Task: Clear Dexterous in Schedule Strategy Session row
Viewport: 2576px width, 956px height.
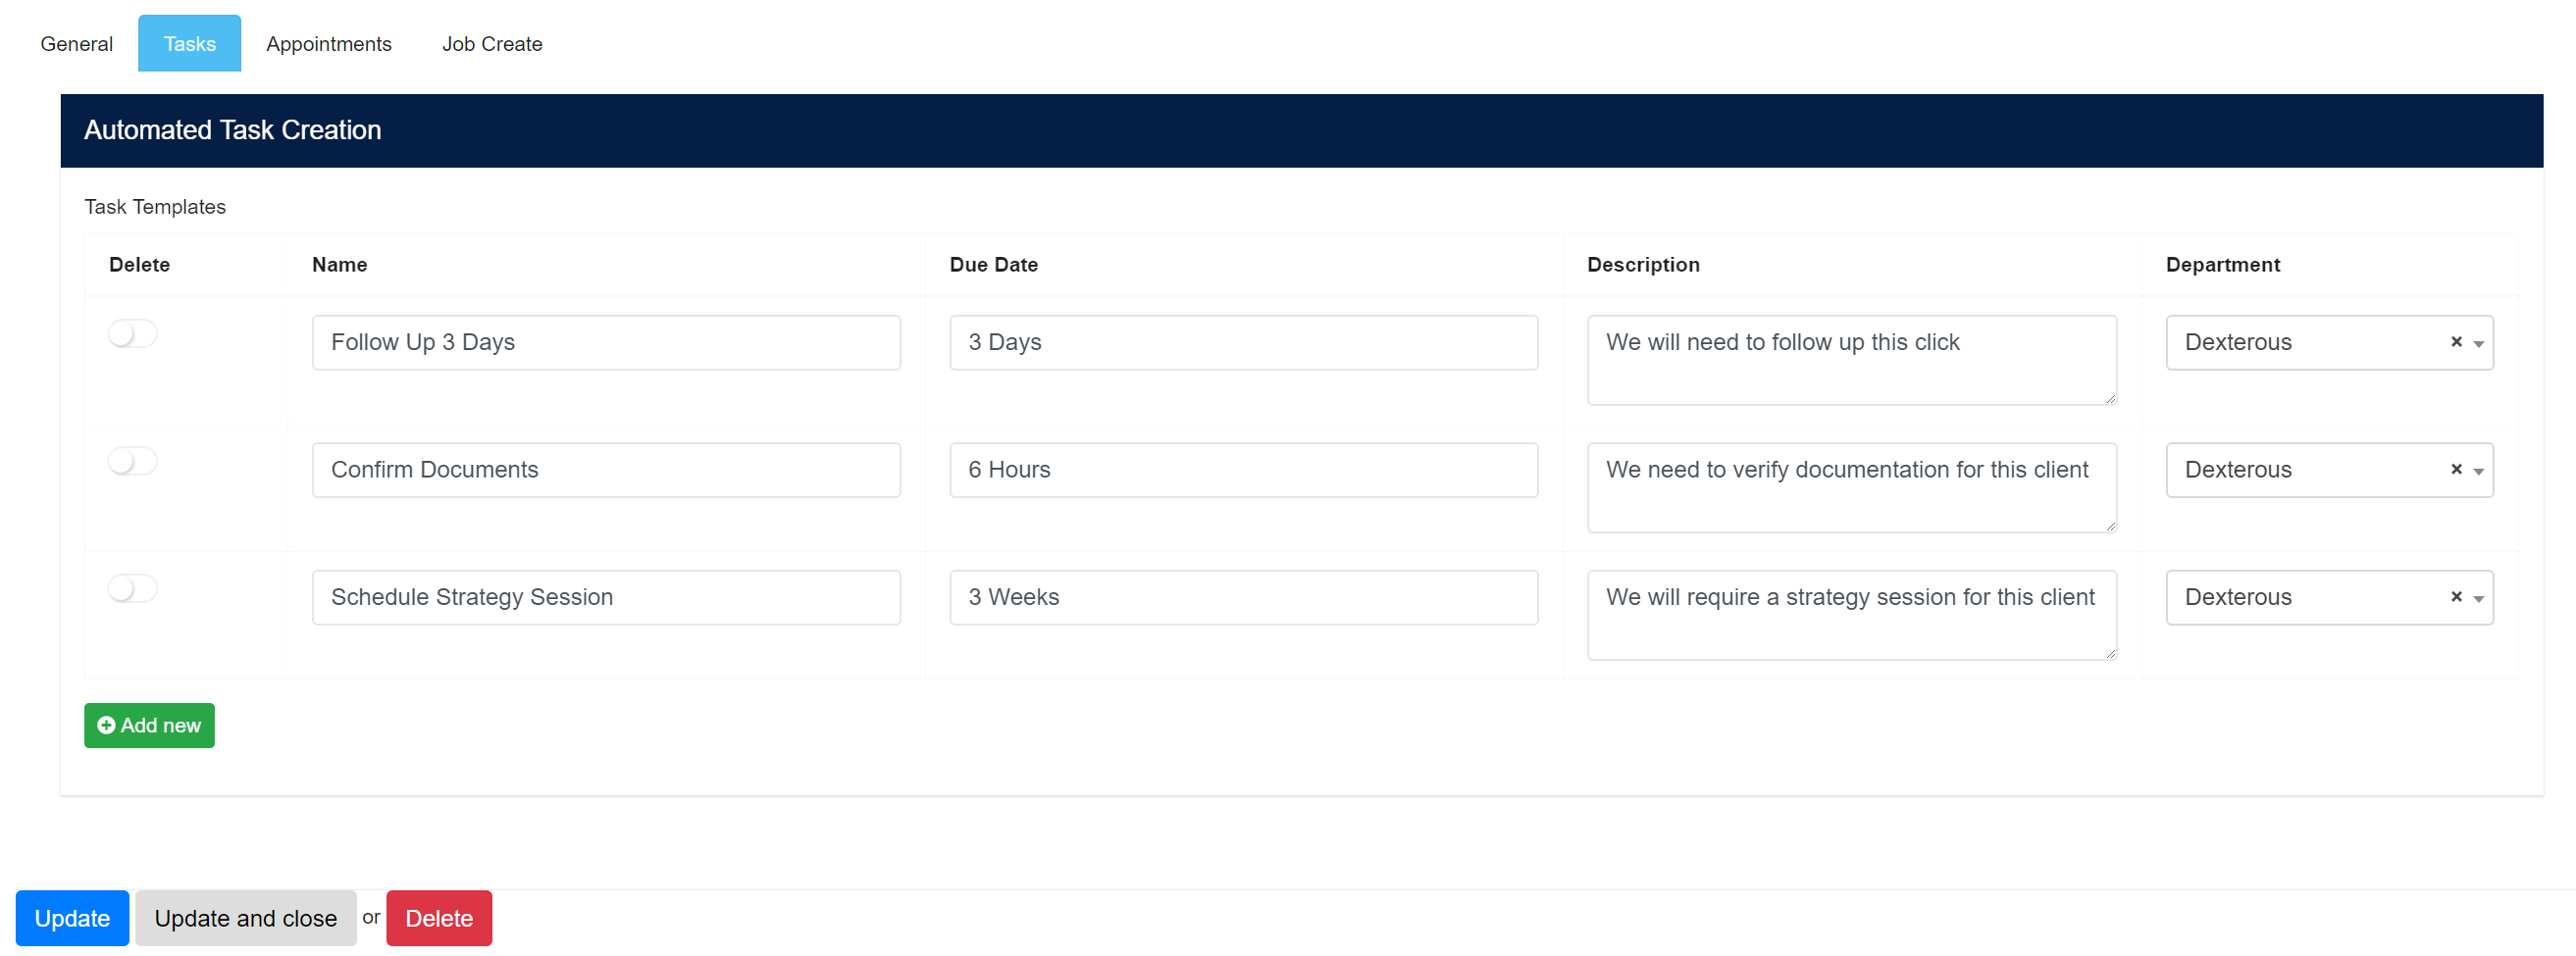Action: pos(2455,596)
